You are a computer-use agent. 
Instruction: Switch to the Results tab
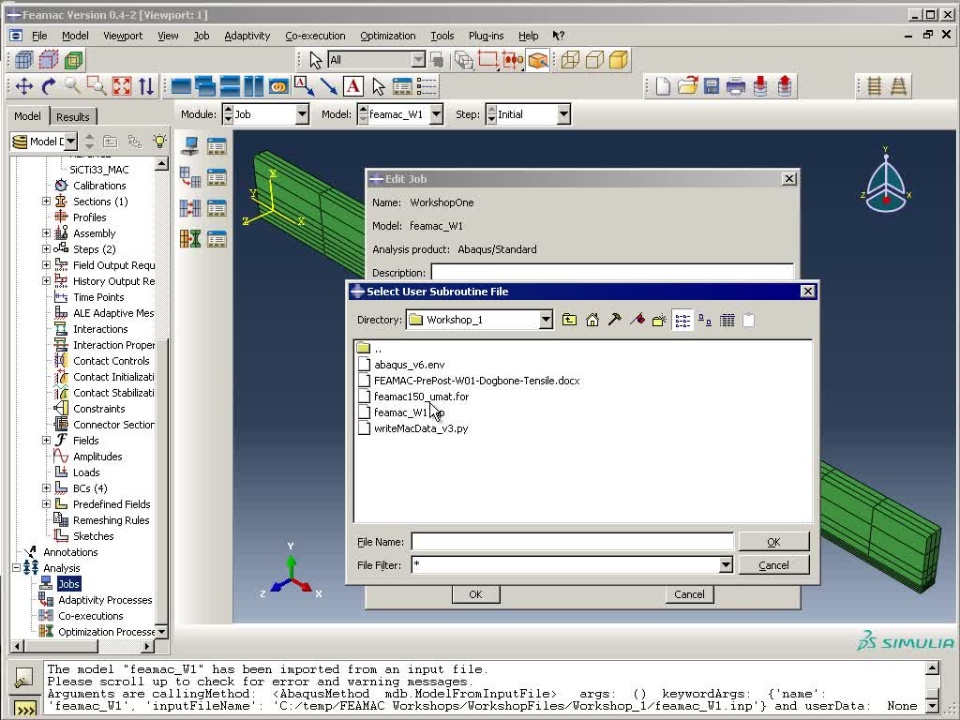[x=73, y=116]
